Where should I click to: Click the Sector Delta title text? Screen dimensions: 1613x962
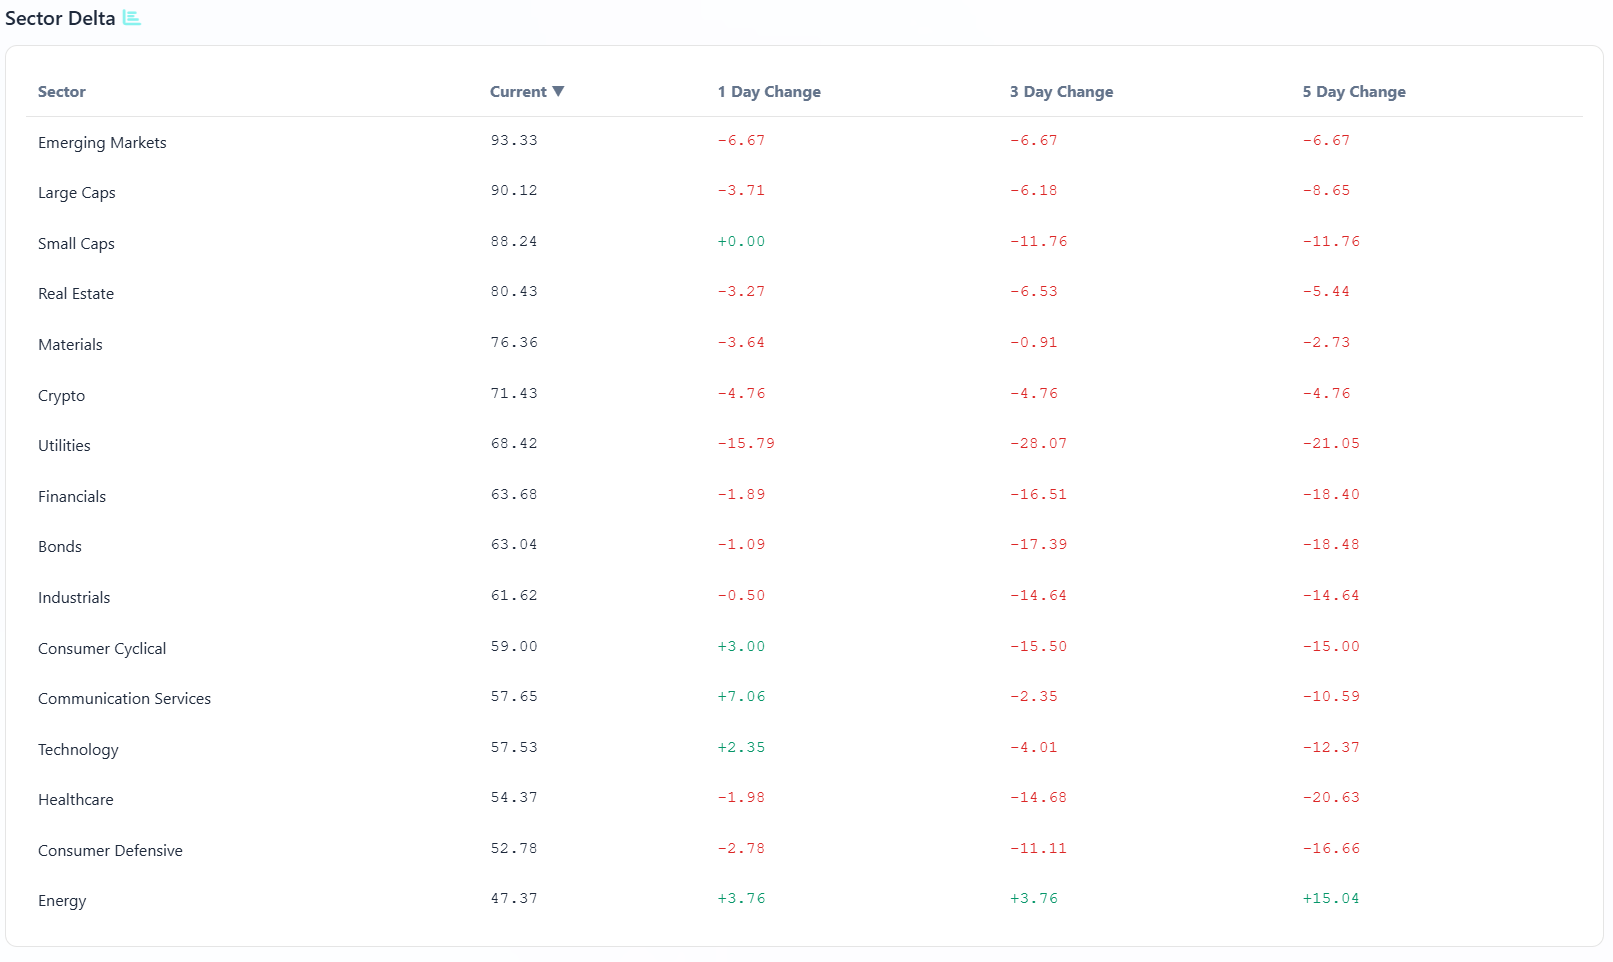pyautogui.click(x=60, y=18)
